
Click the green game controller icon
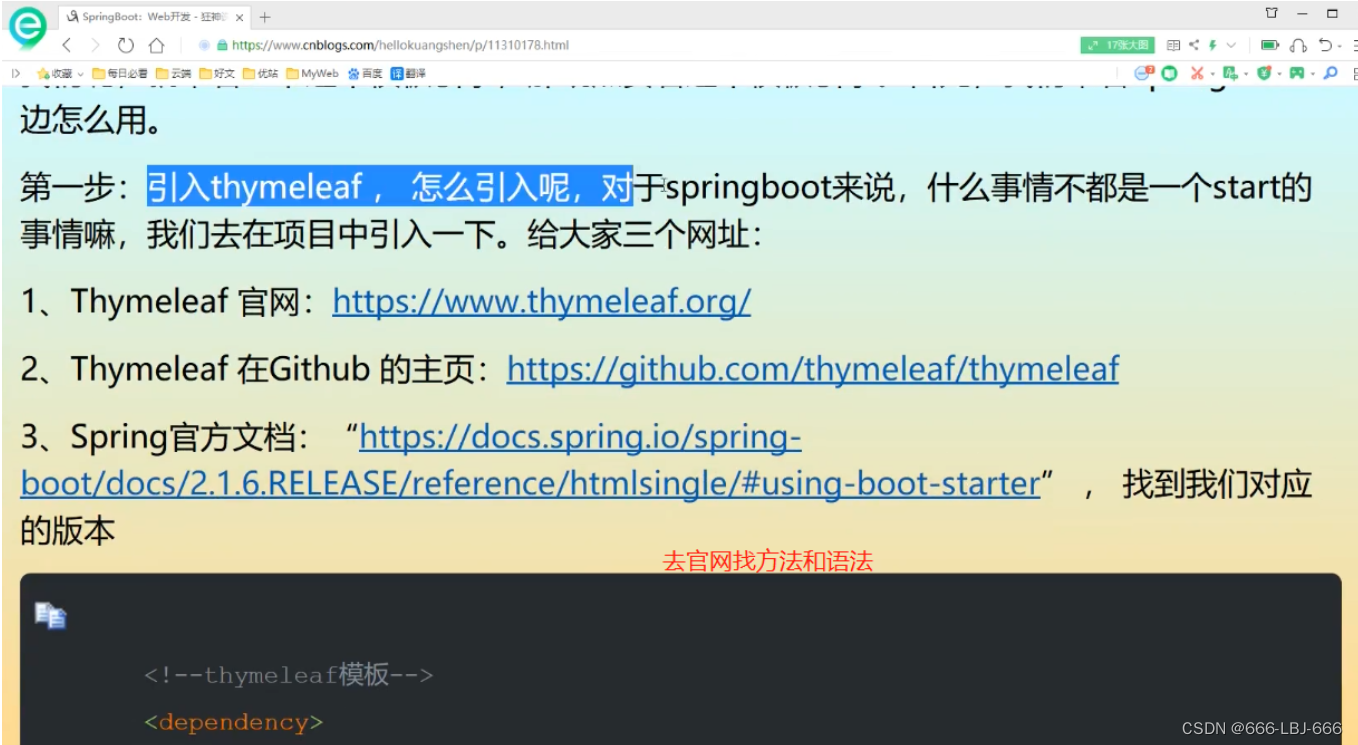click(x=1297, y=73)
